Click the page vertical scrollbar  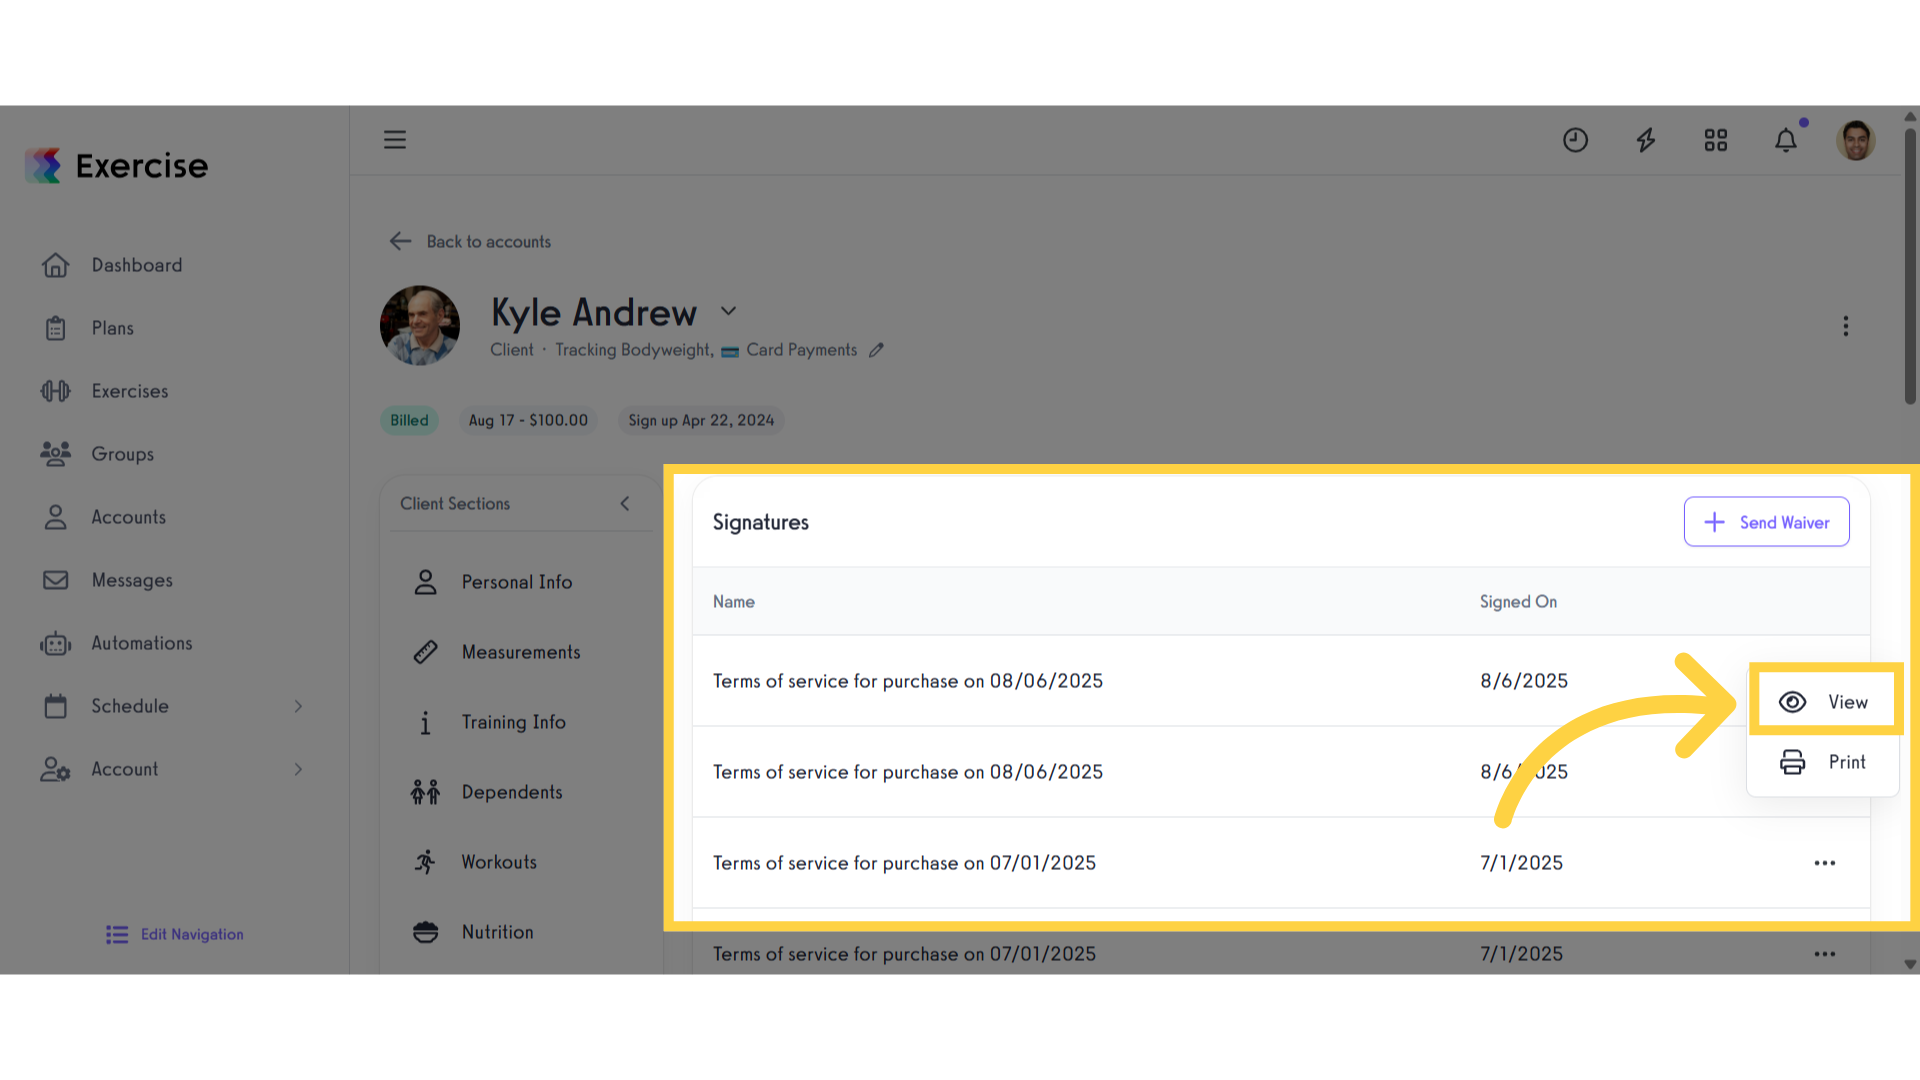[x=1910, y=265]
